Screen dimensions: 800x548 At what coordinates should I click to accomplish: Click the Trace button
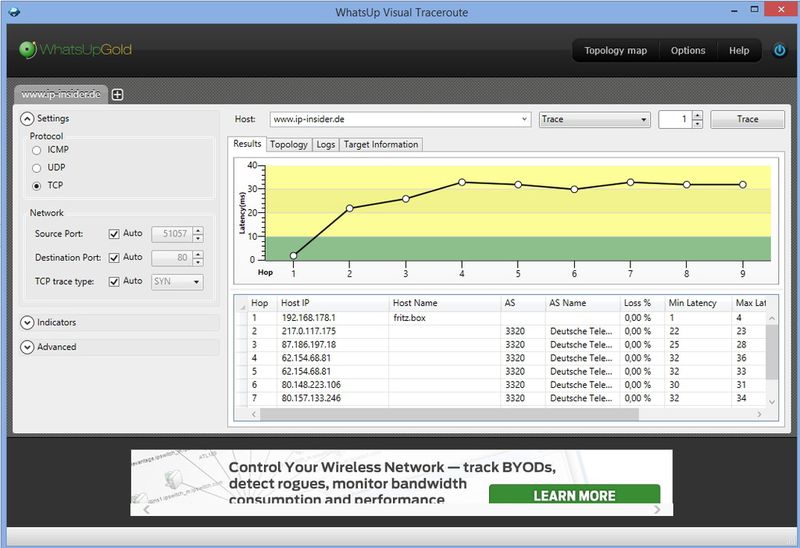click(747, 119)
